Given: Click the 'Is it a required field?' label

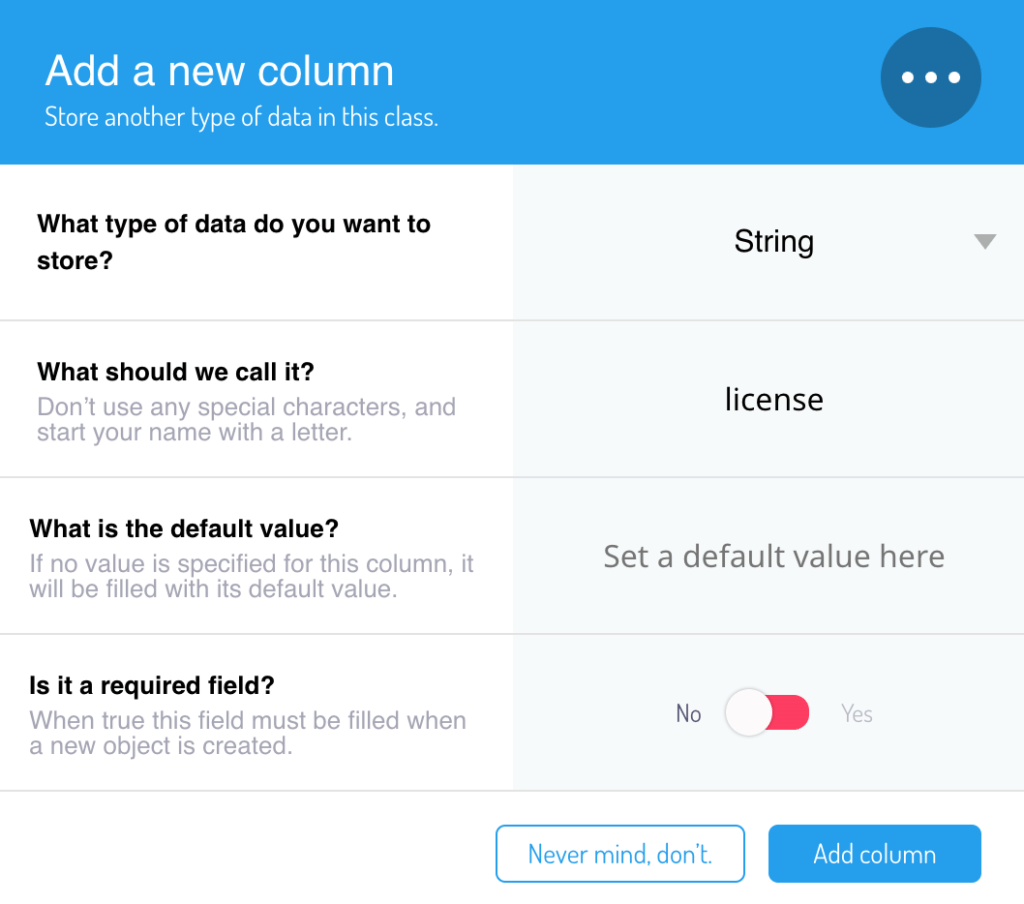Looking at the screenshot, I should click(152, 685).
